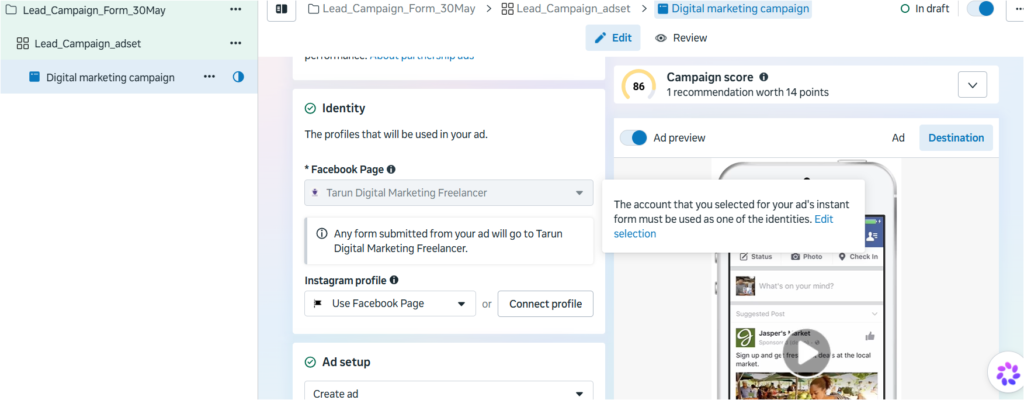This screenshot has width=1024, height=400.
Task: Click the Suggested Post chevron in preview
Action: tap(875, 314)
